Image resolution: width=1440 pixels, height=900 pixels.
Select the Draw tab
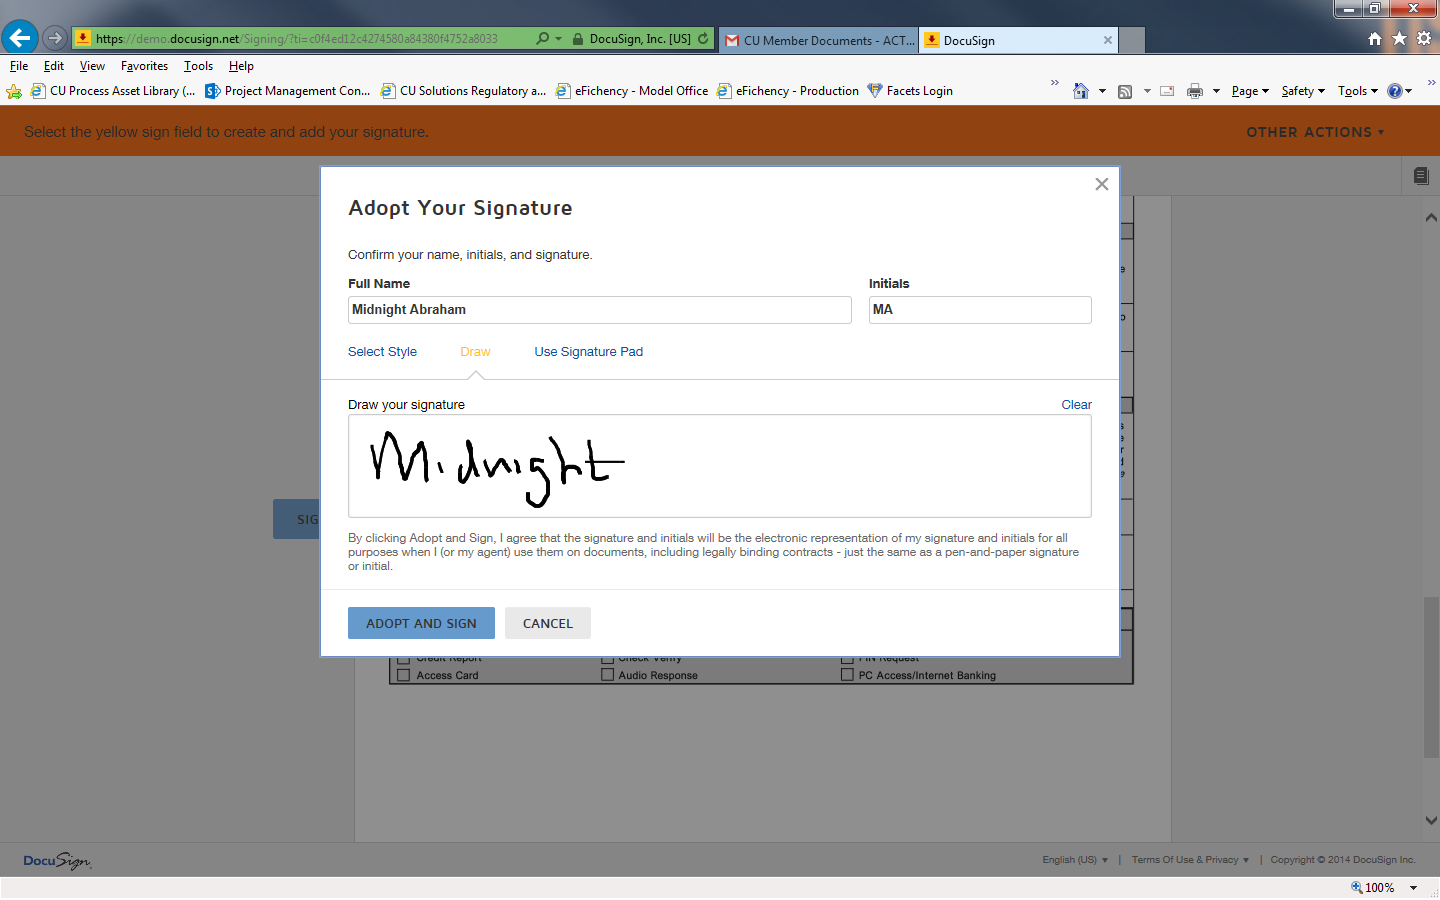pos(475,352)
